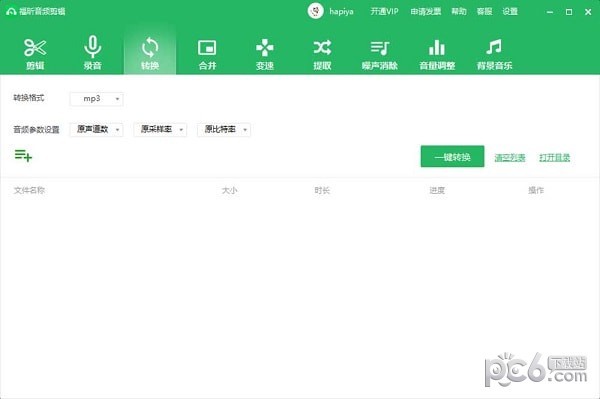Click the hapiya username
600x399 pixels.
point(341,11)
